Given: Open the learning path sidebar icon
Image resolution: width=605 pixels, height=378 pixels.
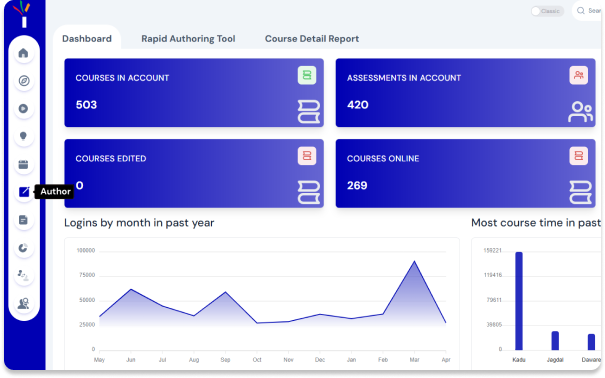Looking at the screenshot, I should tap(24, 275).
